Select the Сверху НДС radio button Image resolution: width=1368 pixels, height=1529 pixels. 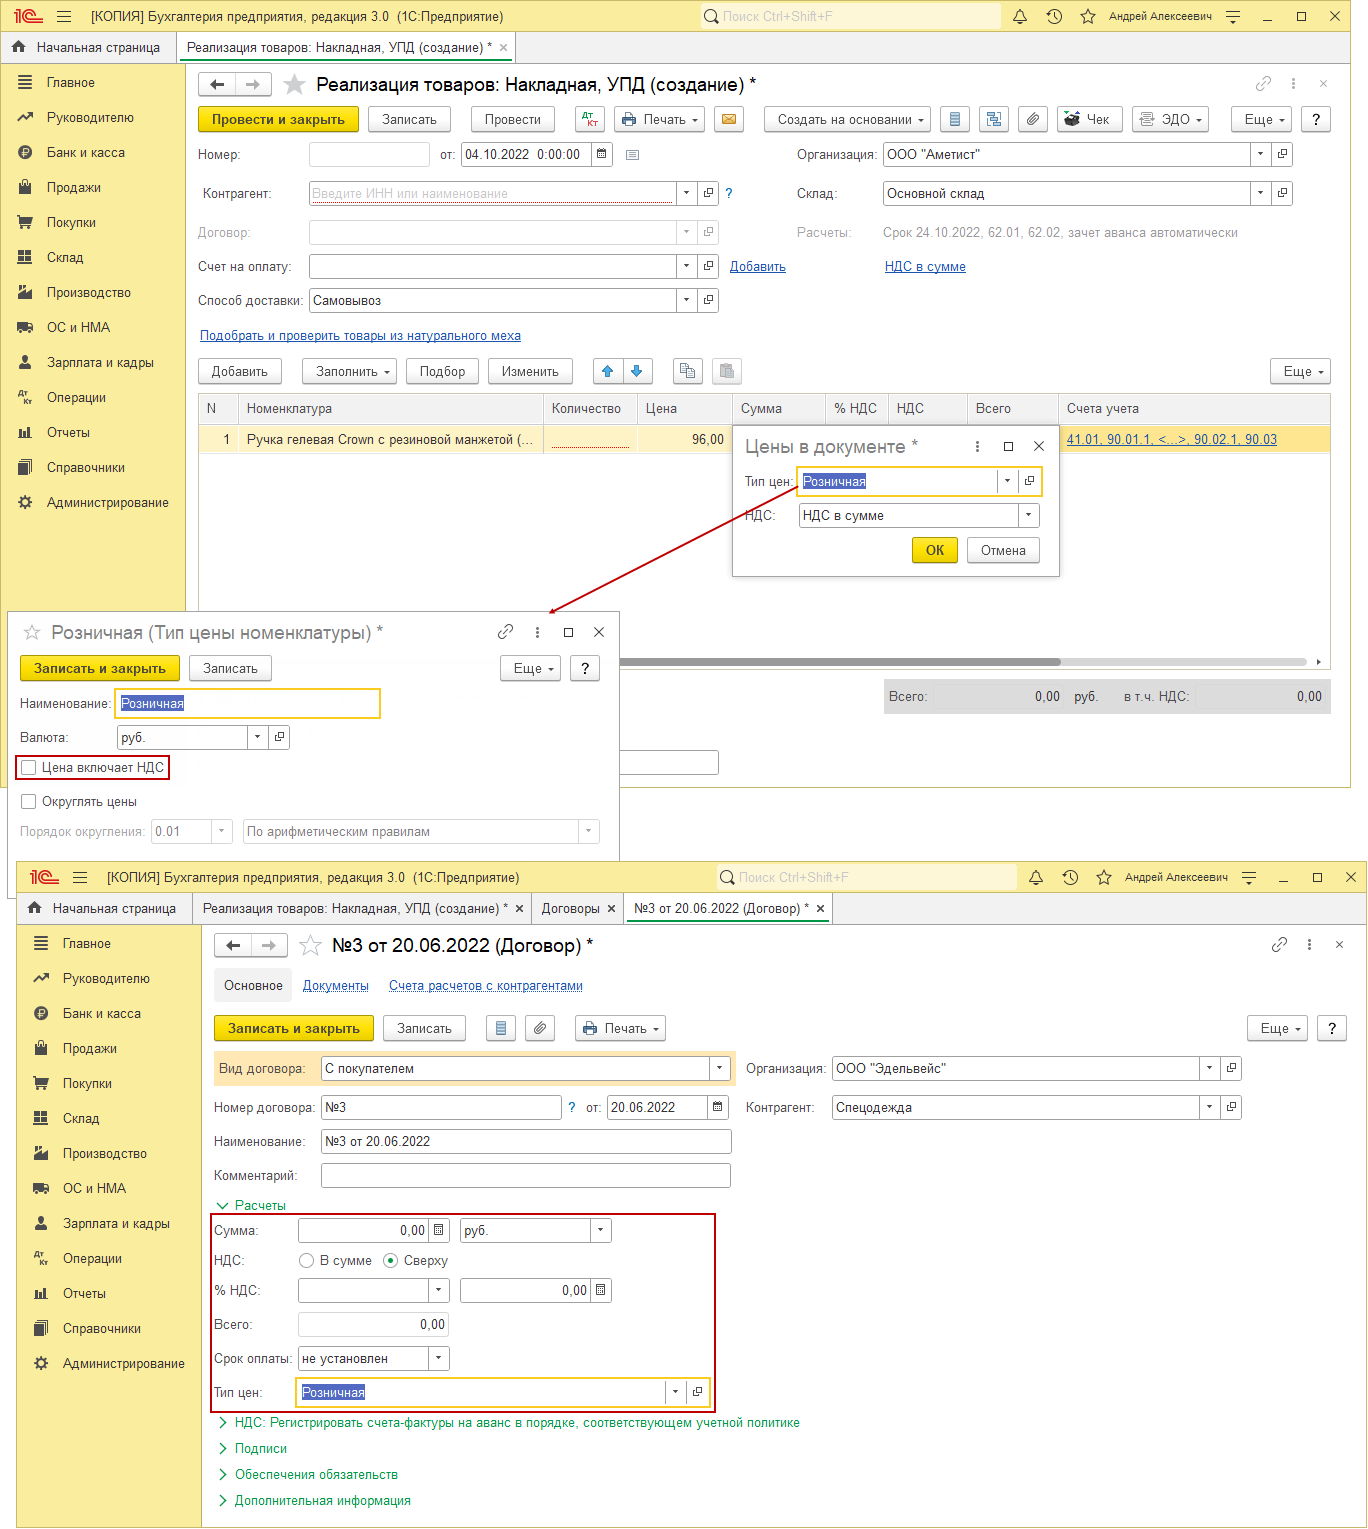point(391,1260)
